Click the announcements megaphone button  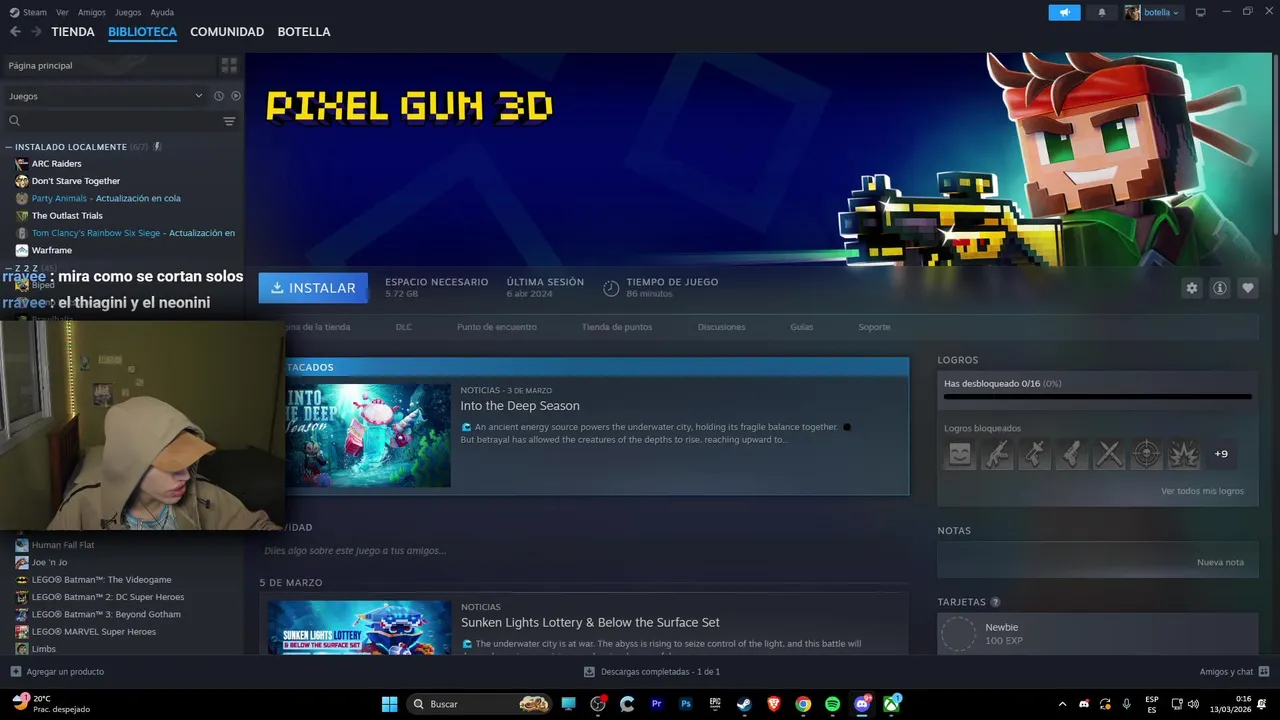coord(1064,12)
